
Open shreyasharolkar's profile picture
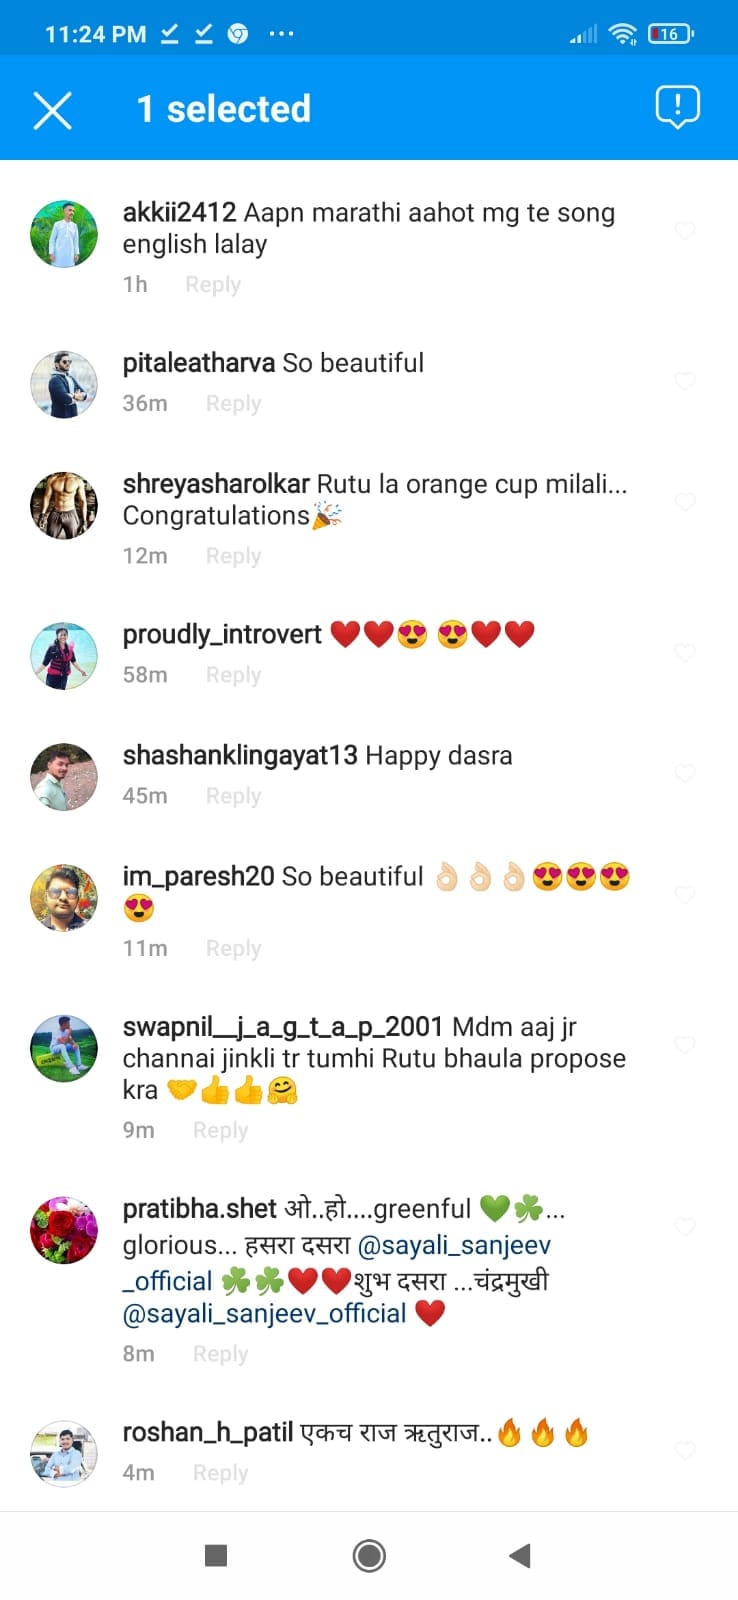tap(64, 505)
